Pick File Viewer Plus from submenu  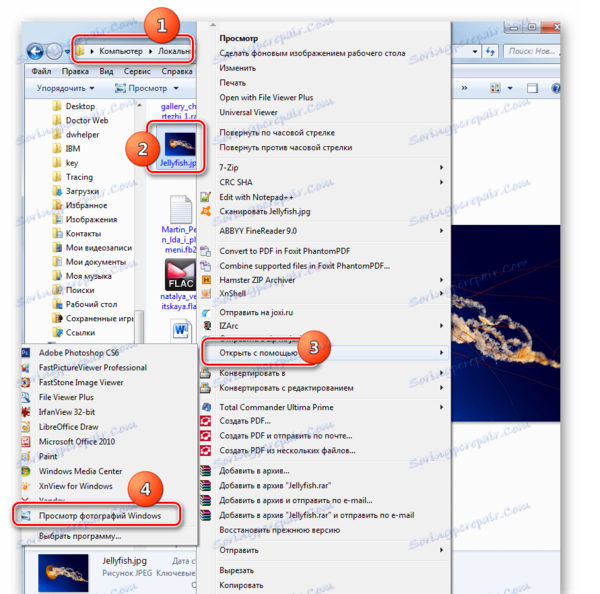(66, 397)
